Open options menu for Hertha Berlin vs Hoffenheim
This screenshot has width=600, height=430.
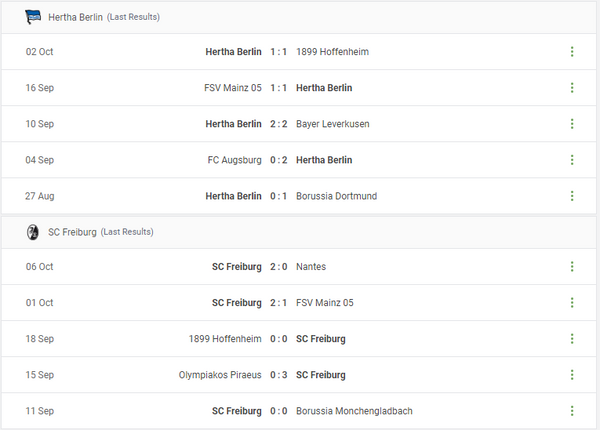[572, 52]
